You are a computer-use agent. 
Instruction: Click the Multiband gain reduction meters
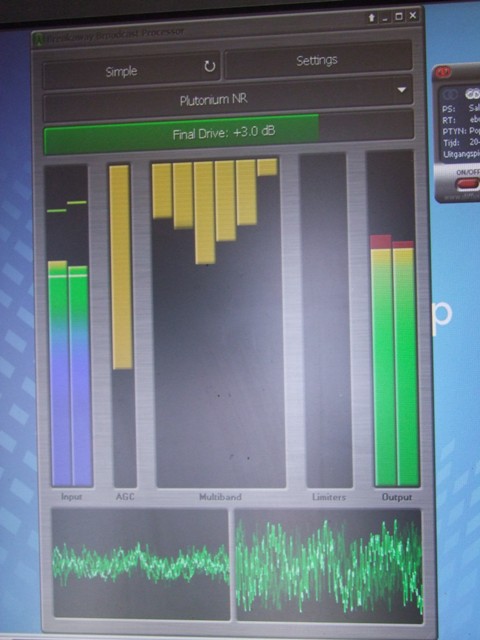pos(220,322)
